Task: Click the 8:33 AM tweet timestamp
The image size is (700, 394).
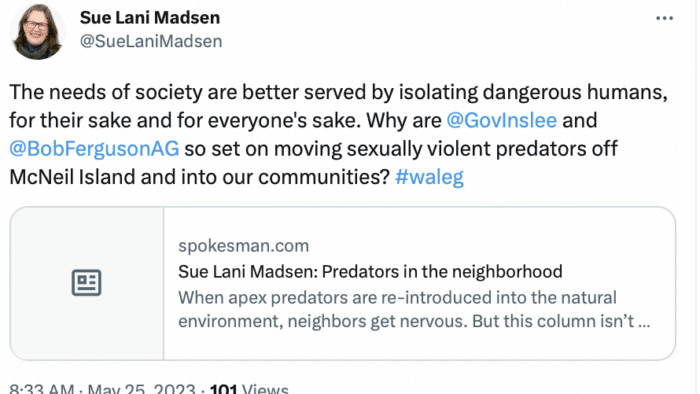Action: tap(42, 389)
